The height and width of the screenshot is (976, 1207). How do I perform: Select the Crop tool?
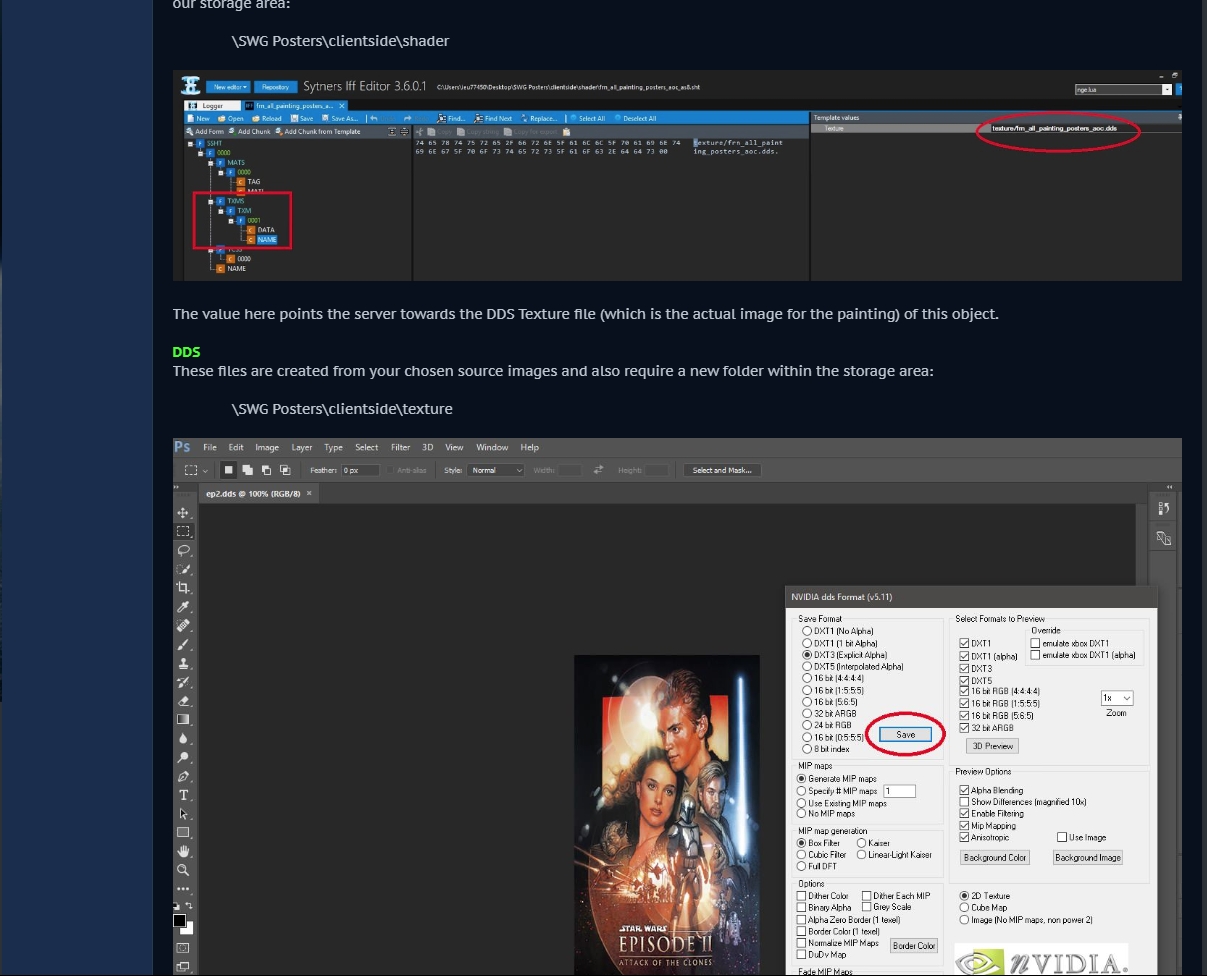(x=184, y=588)
